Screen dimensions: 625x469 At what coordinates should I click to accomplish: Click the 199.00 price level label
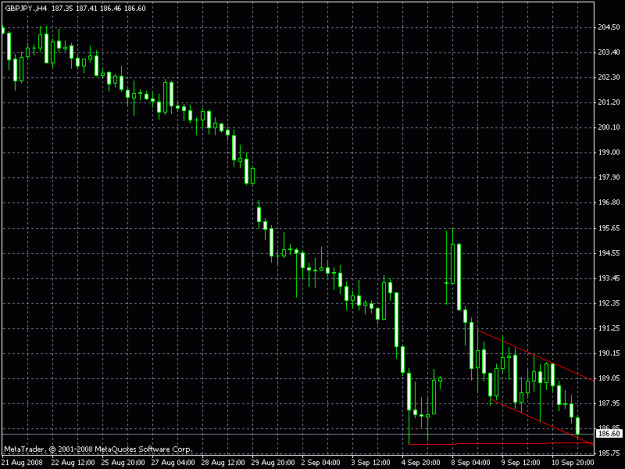coord(609,153)
